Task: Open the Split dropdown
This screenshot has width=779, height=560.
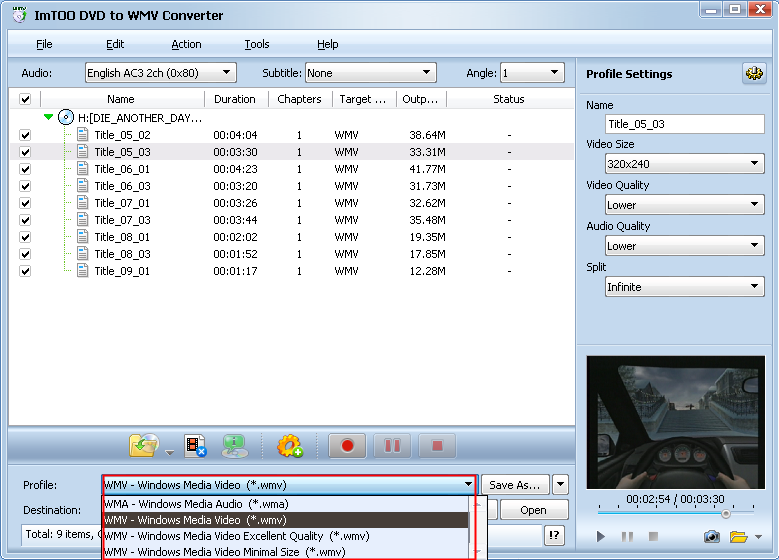Action: (685, 287)
